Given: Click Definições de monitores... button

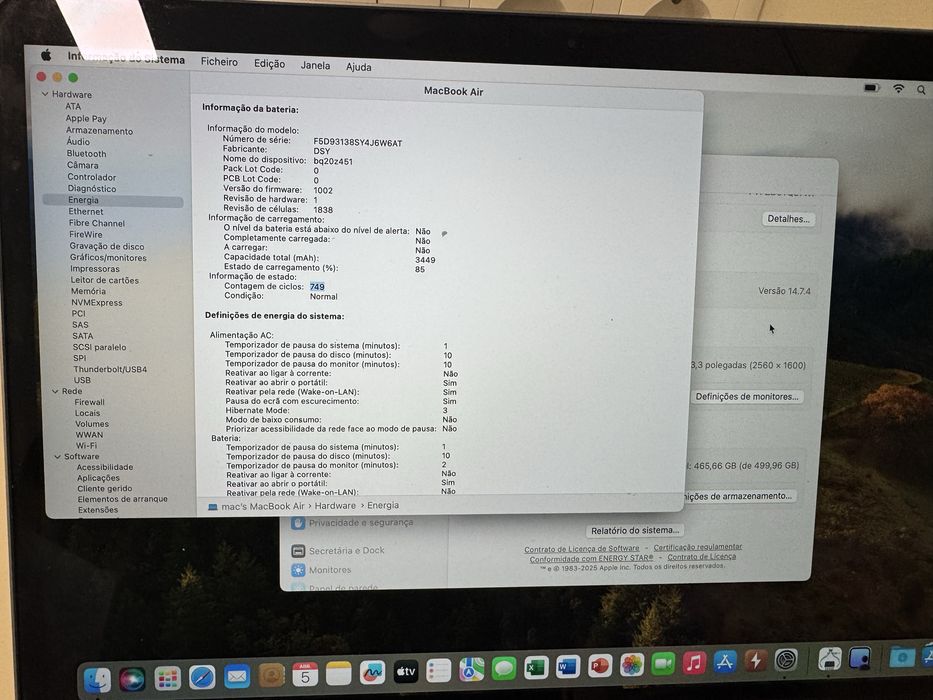Looking at the screenshot, I should [x=747, y=396].
